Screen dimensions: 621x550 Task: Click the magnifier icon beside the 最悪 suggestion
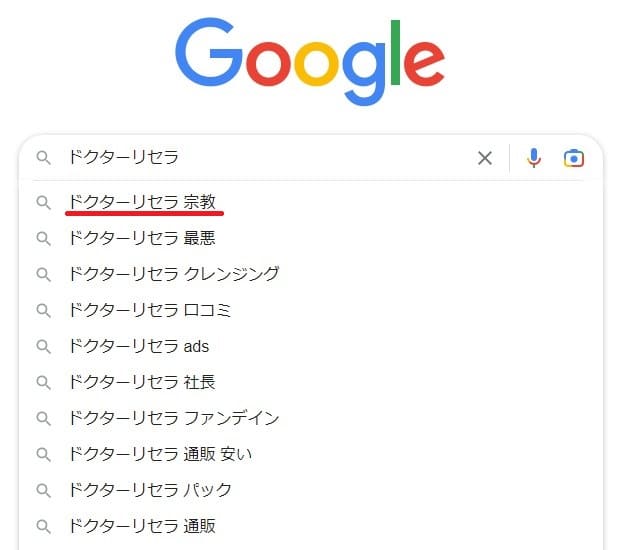click(x=44, y=238)
